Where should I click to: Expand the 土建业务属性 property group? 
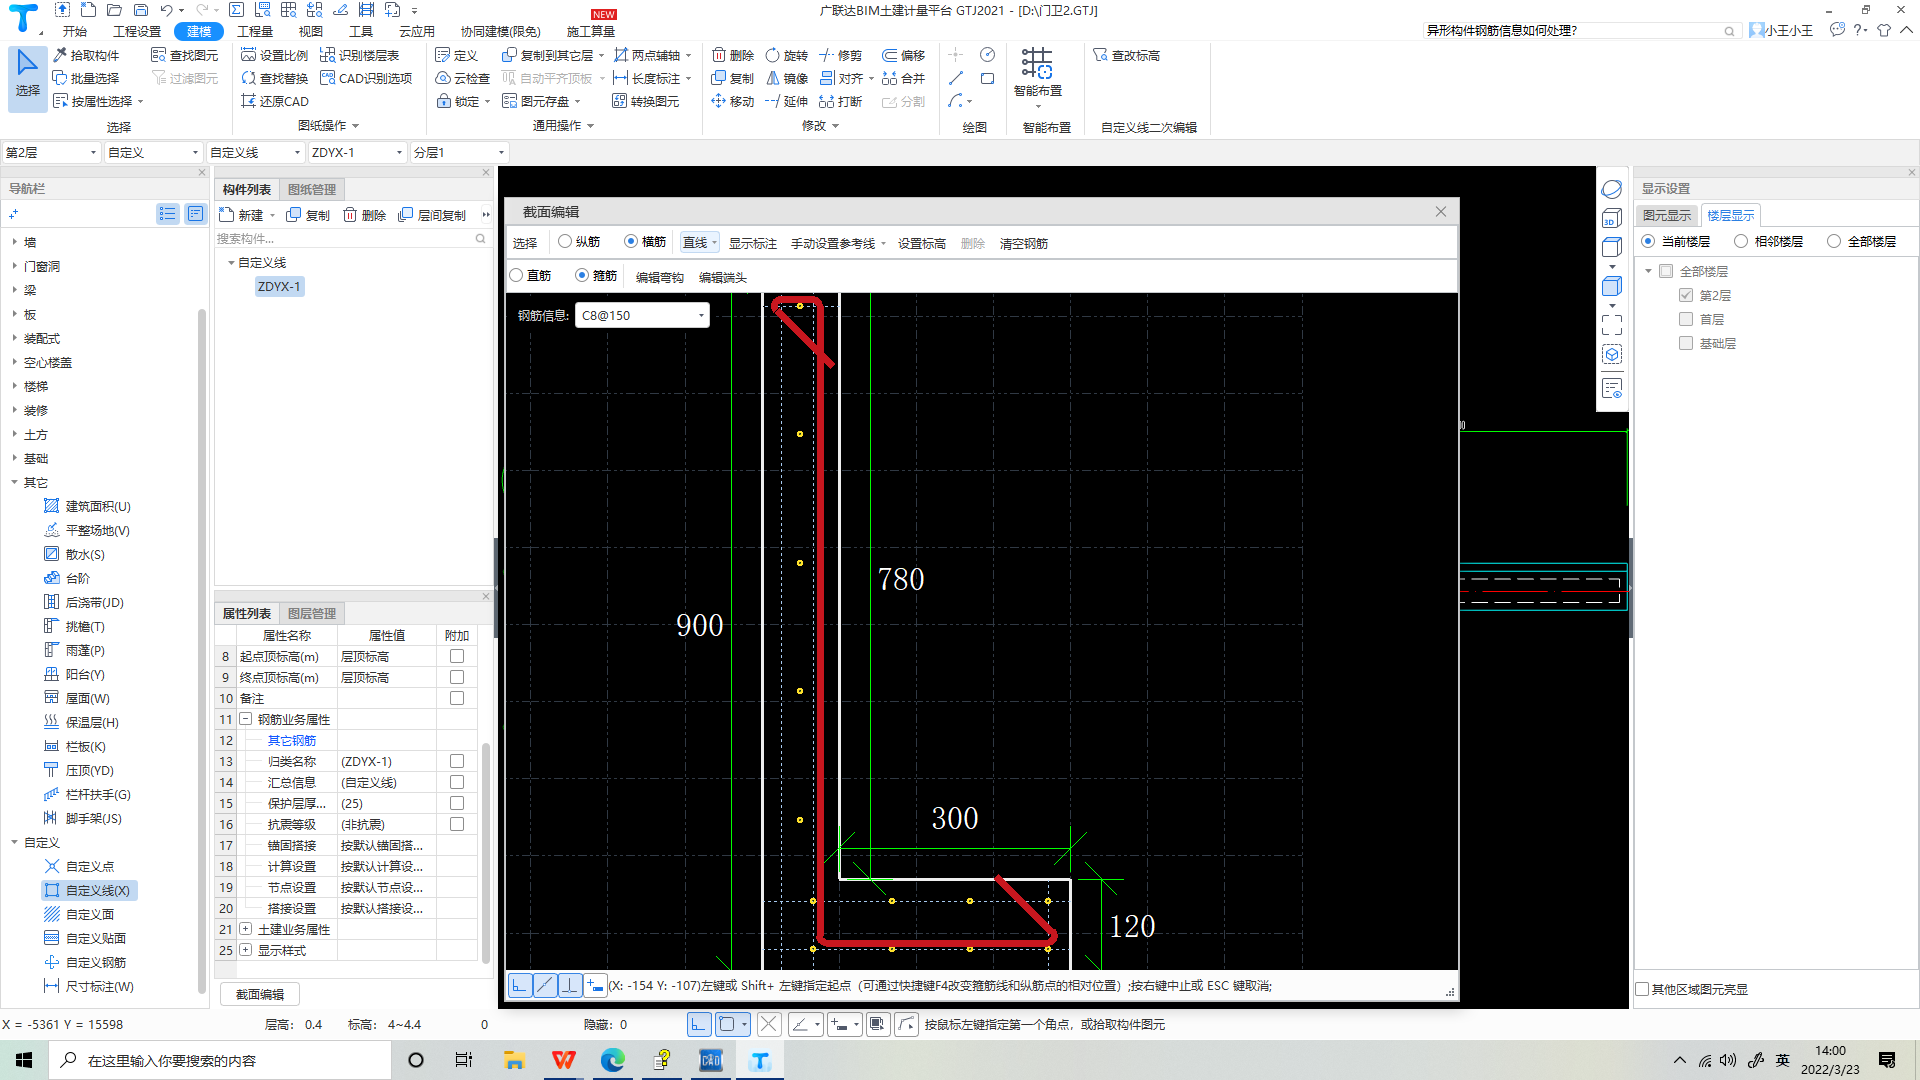(x=245, y=929)
